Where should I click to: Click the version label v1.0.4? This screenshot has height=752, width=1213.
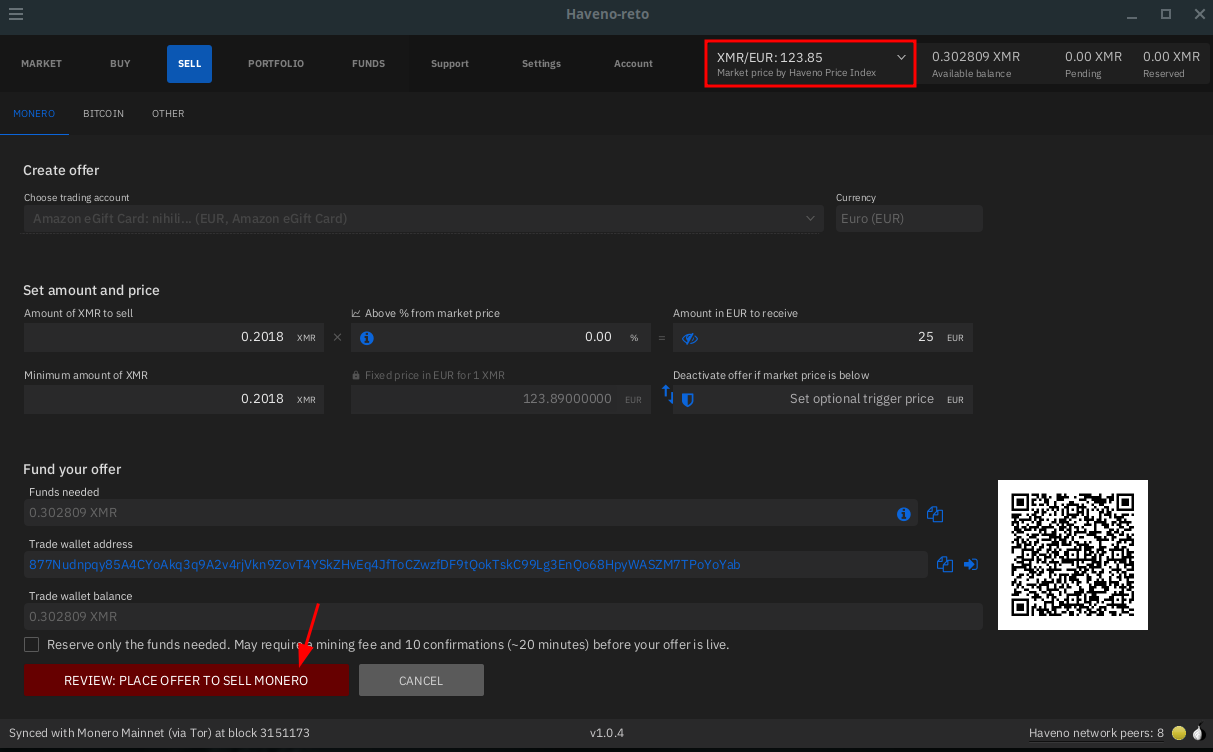[x=607, y=733]
